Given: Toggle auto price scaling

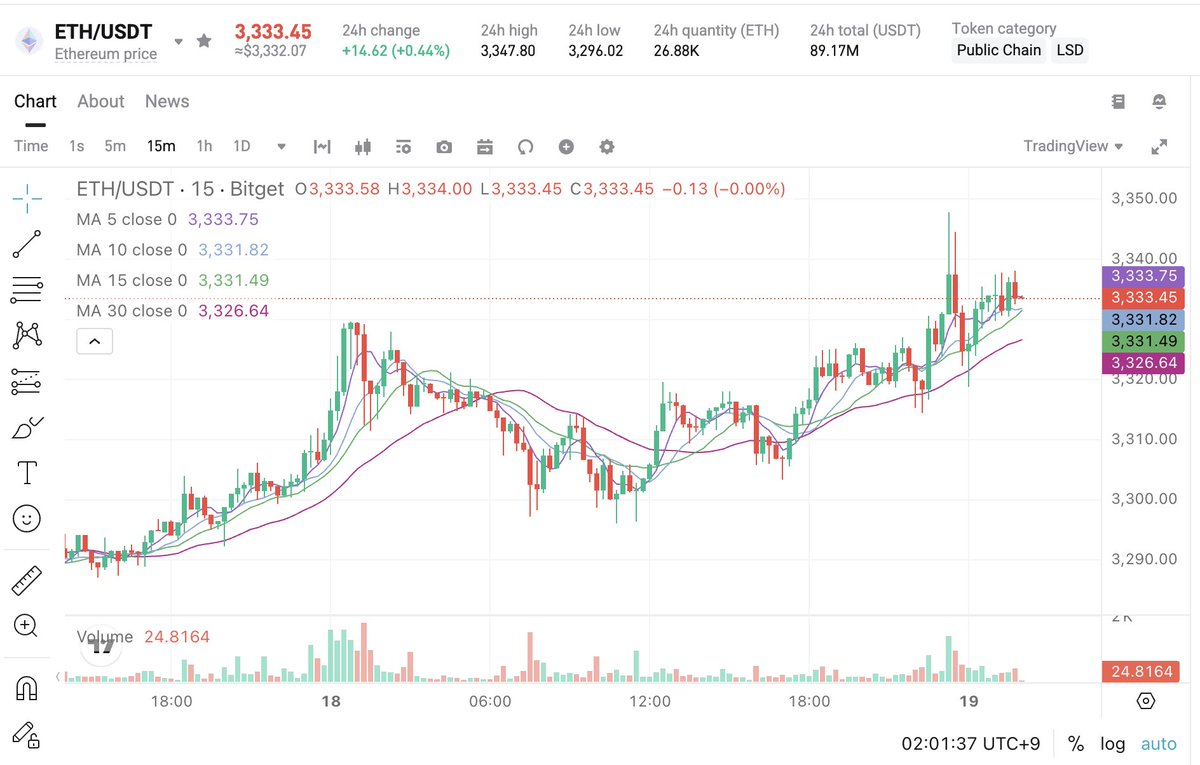Looking at the screenshot, I should coord(1158,744).
